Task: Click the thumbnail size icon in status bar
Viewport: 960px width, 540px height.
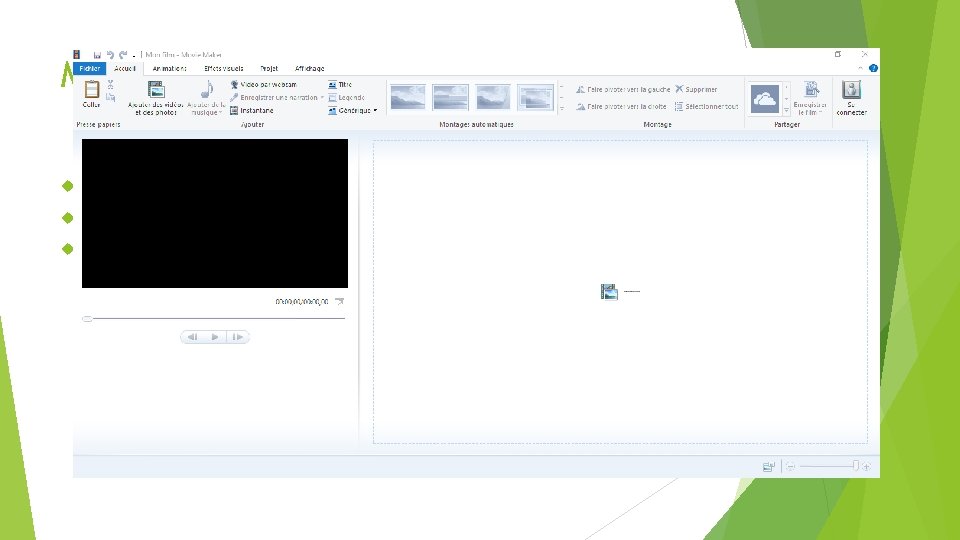Action: coord(768,467)
